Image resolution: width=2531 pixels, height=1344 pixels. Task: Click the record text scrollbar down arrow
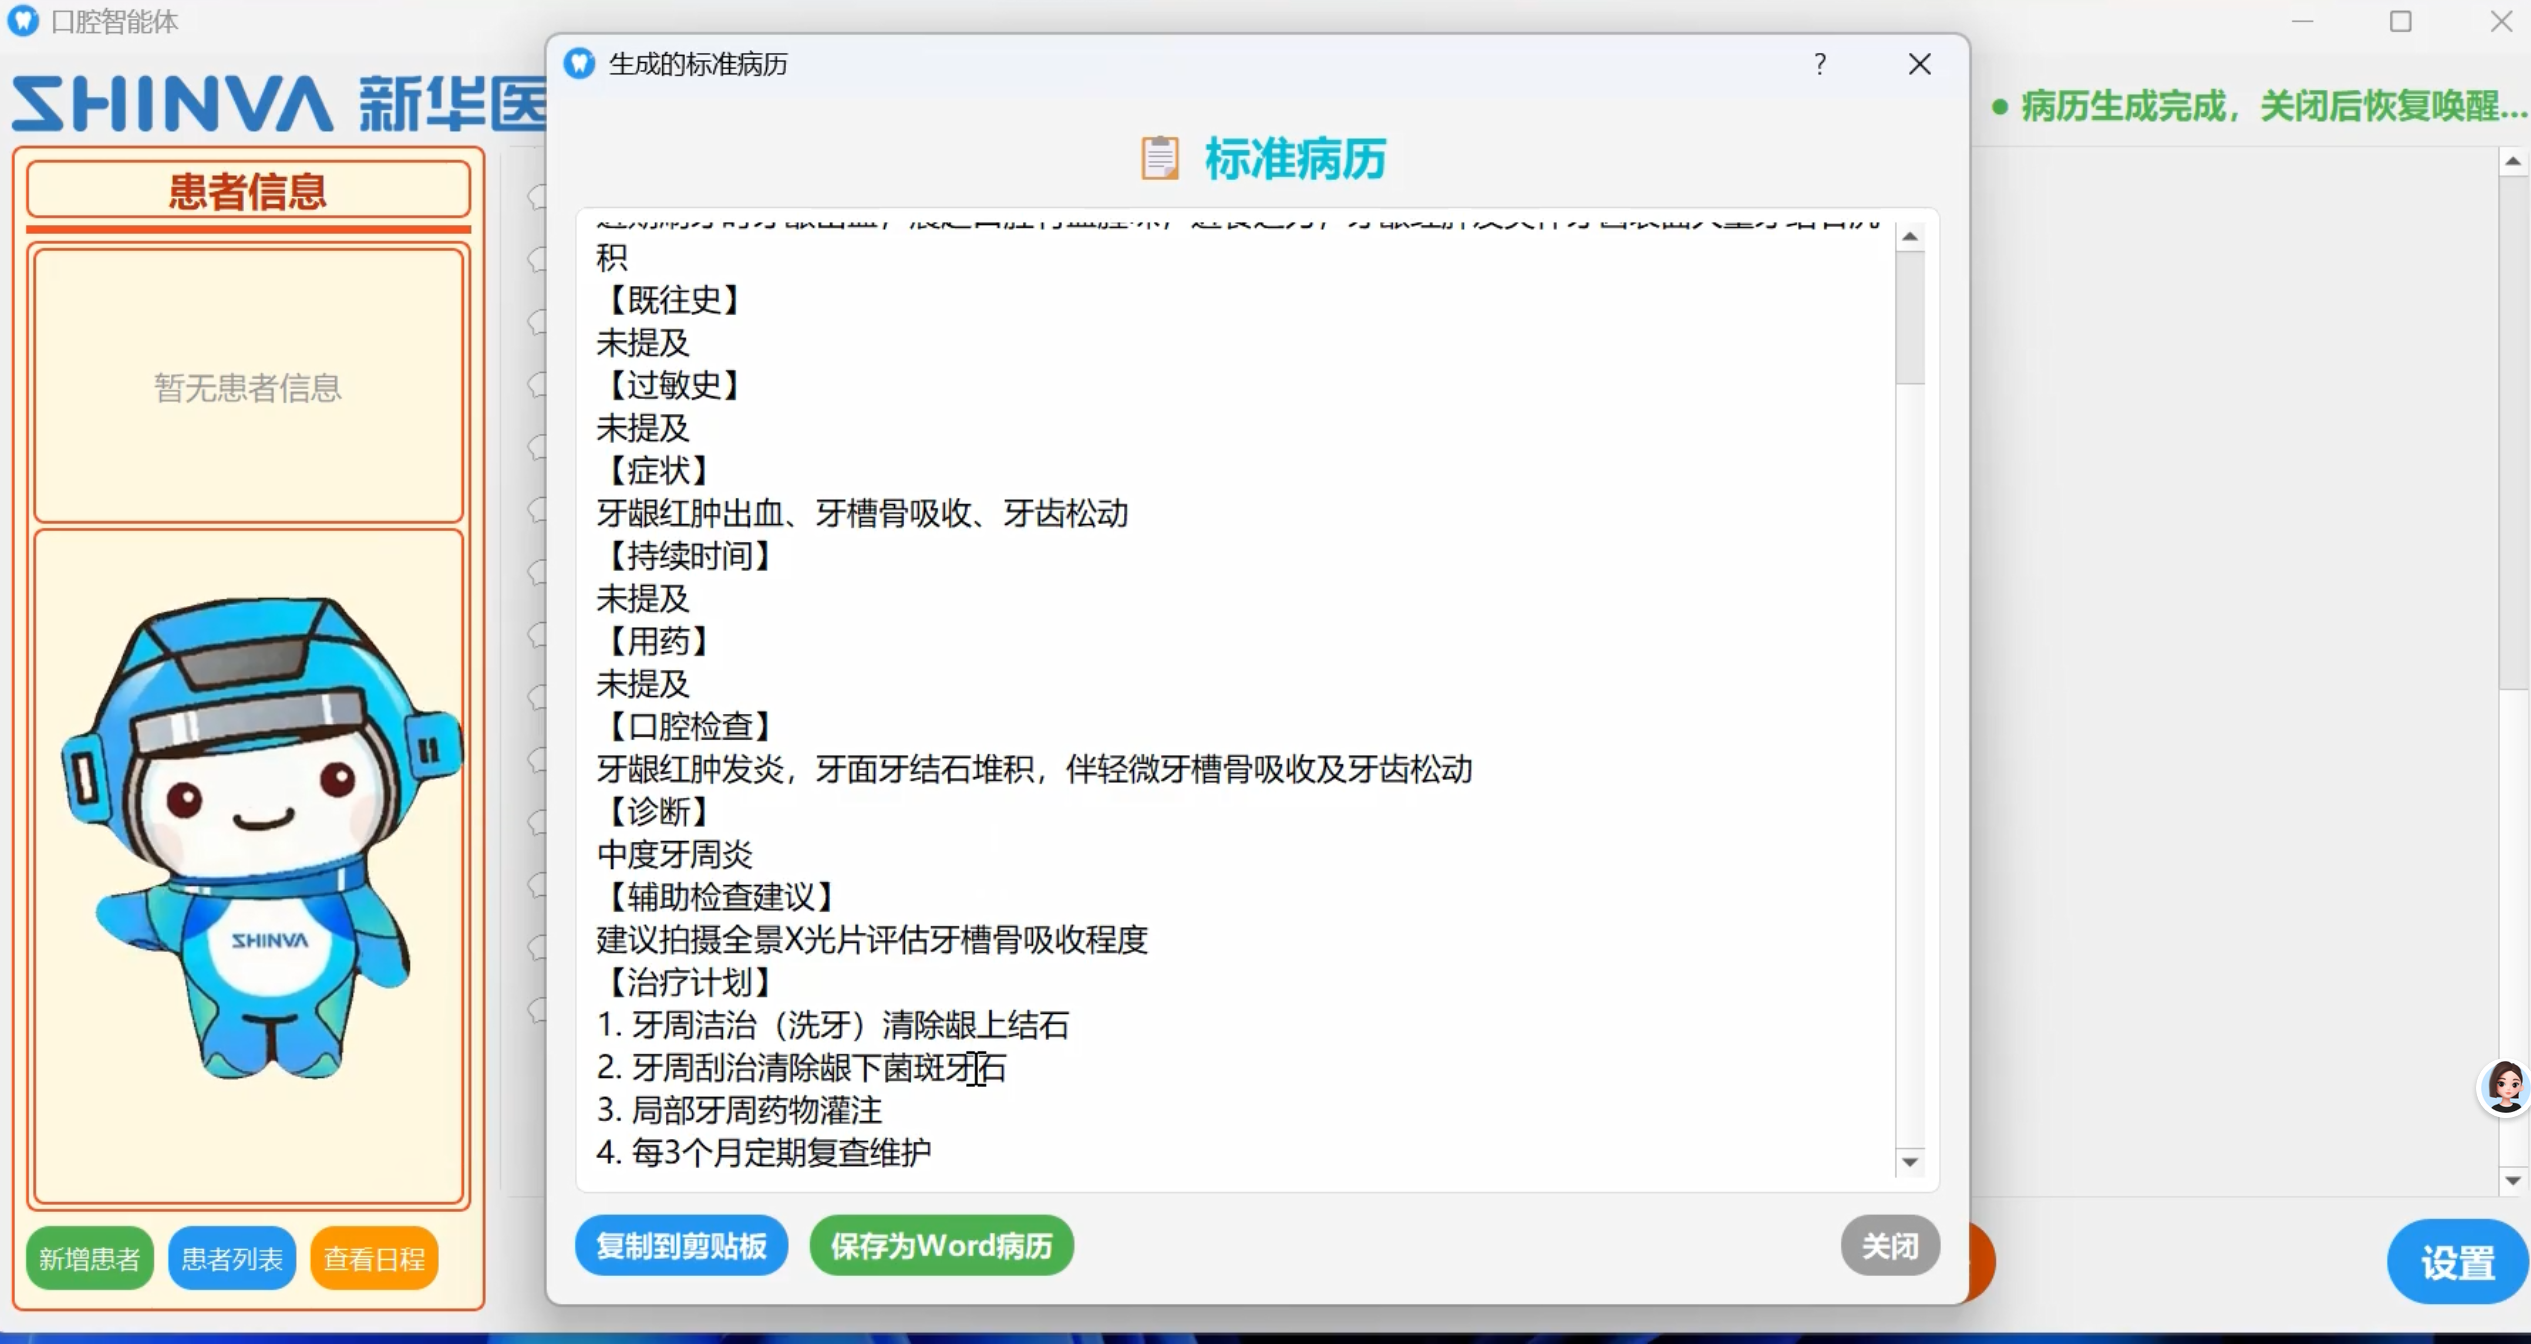click(1910, 1162)
